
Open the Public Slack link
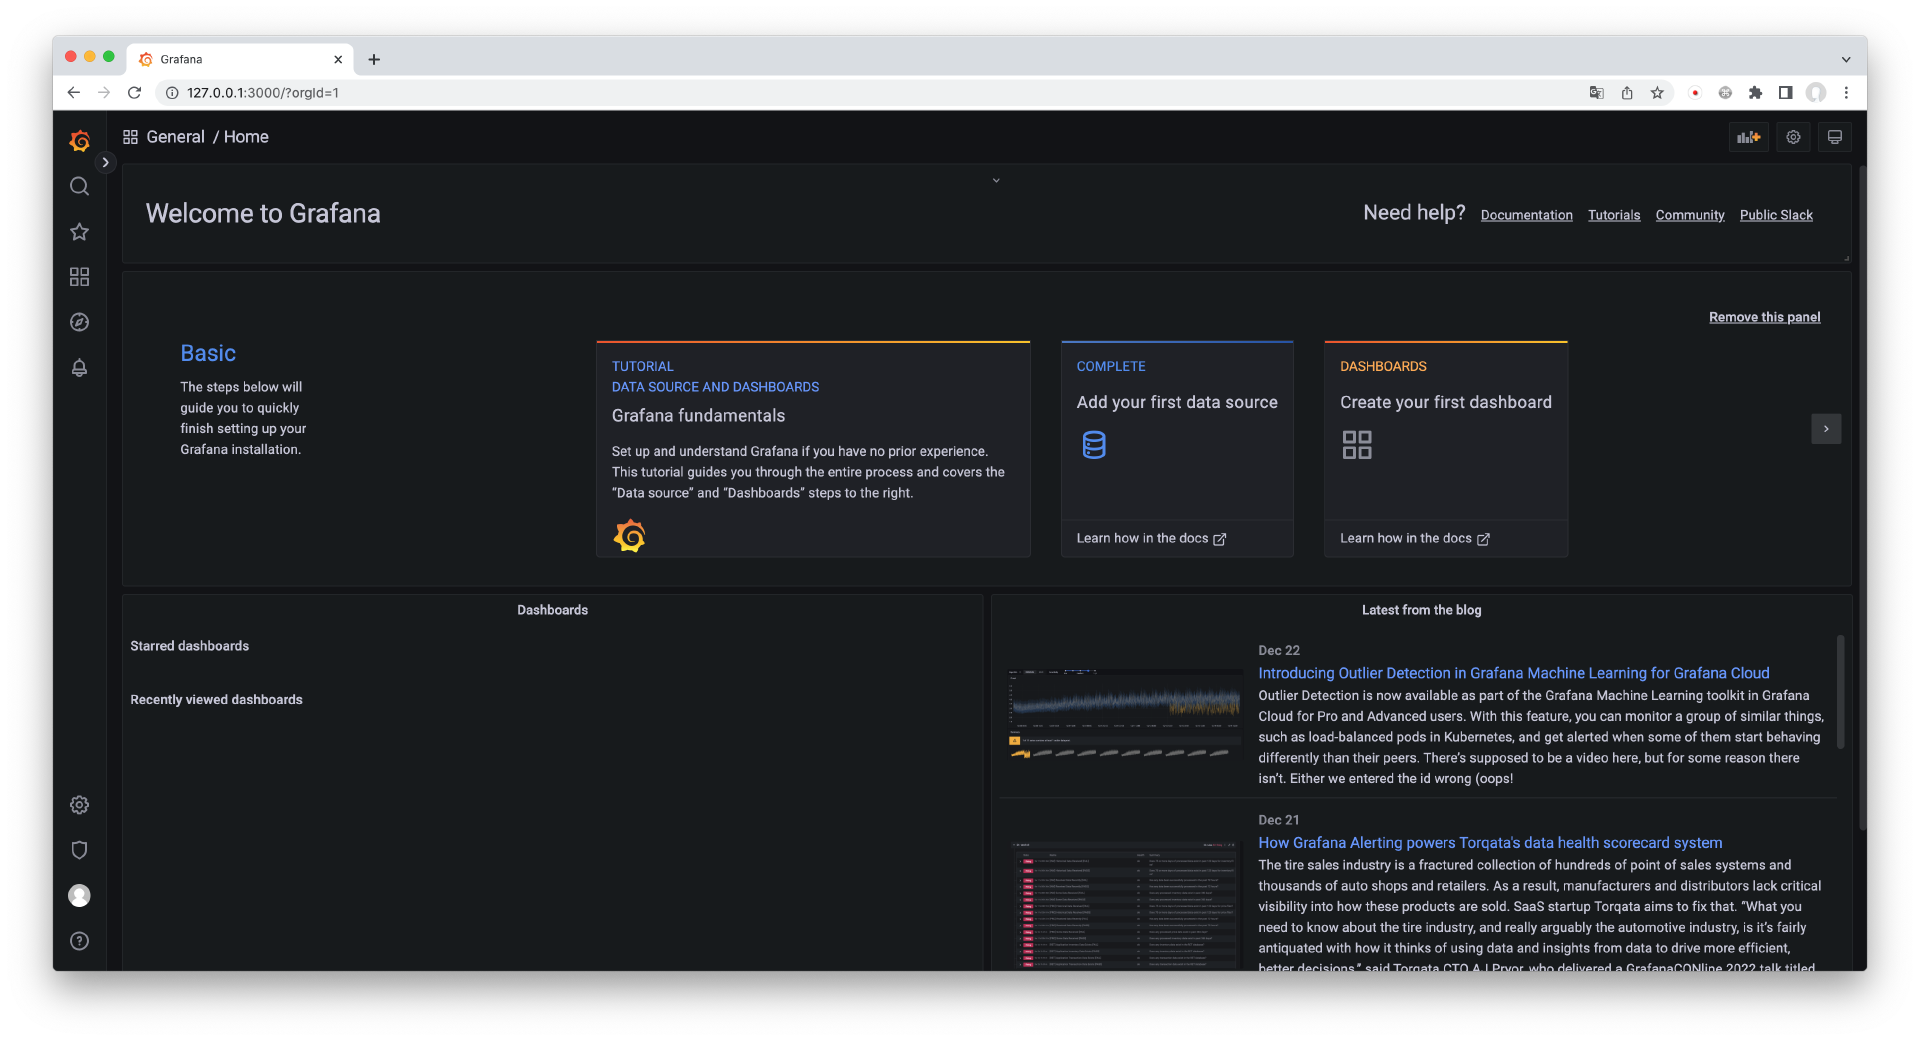click(x=1776, y=215)
